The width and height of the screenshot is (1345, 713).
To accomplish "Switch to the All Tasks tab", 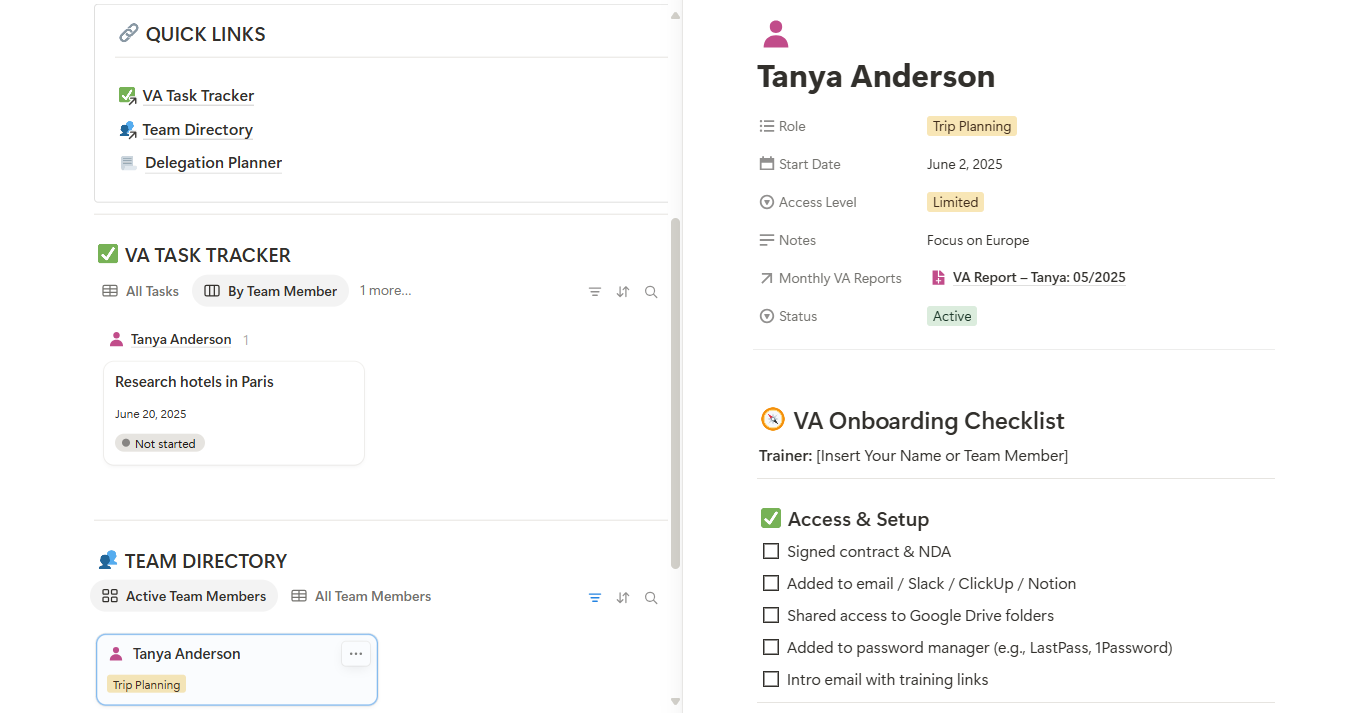I will 141,291.
